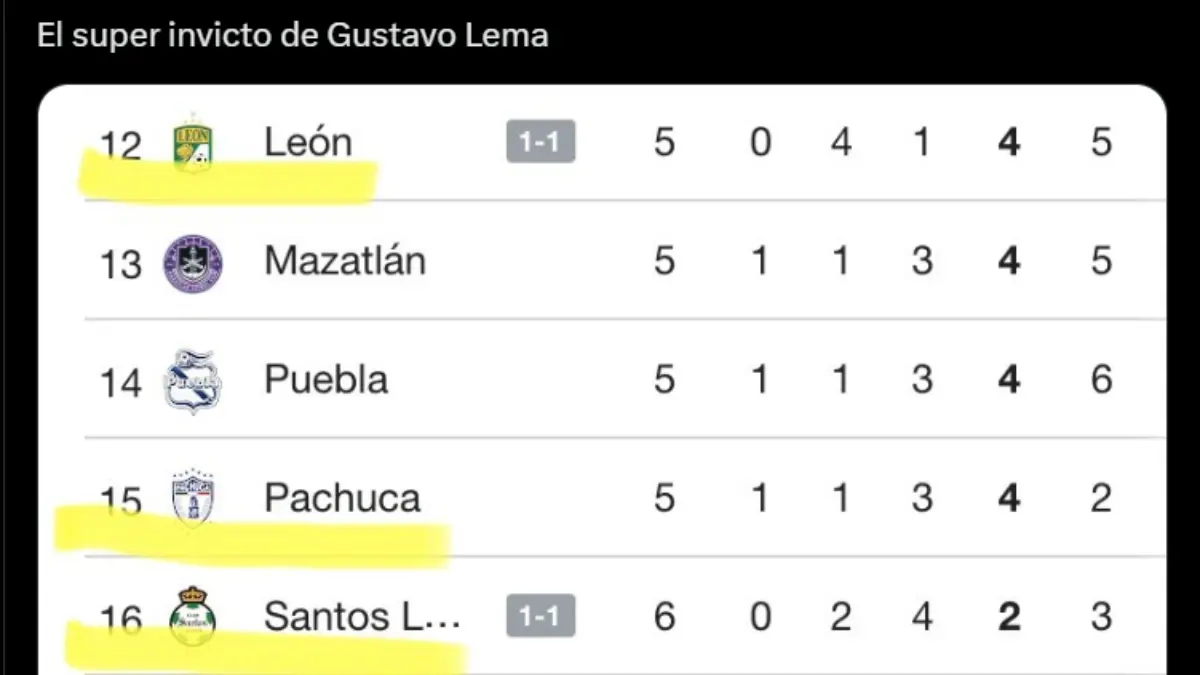Open León's live match score badge

[541, 141]
